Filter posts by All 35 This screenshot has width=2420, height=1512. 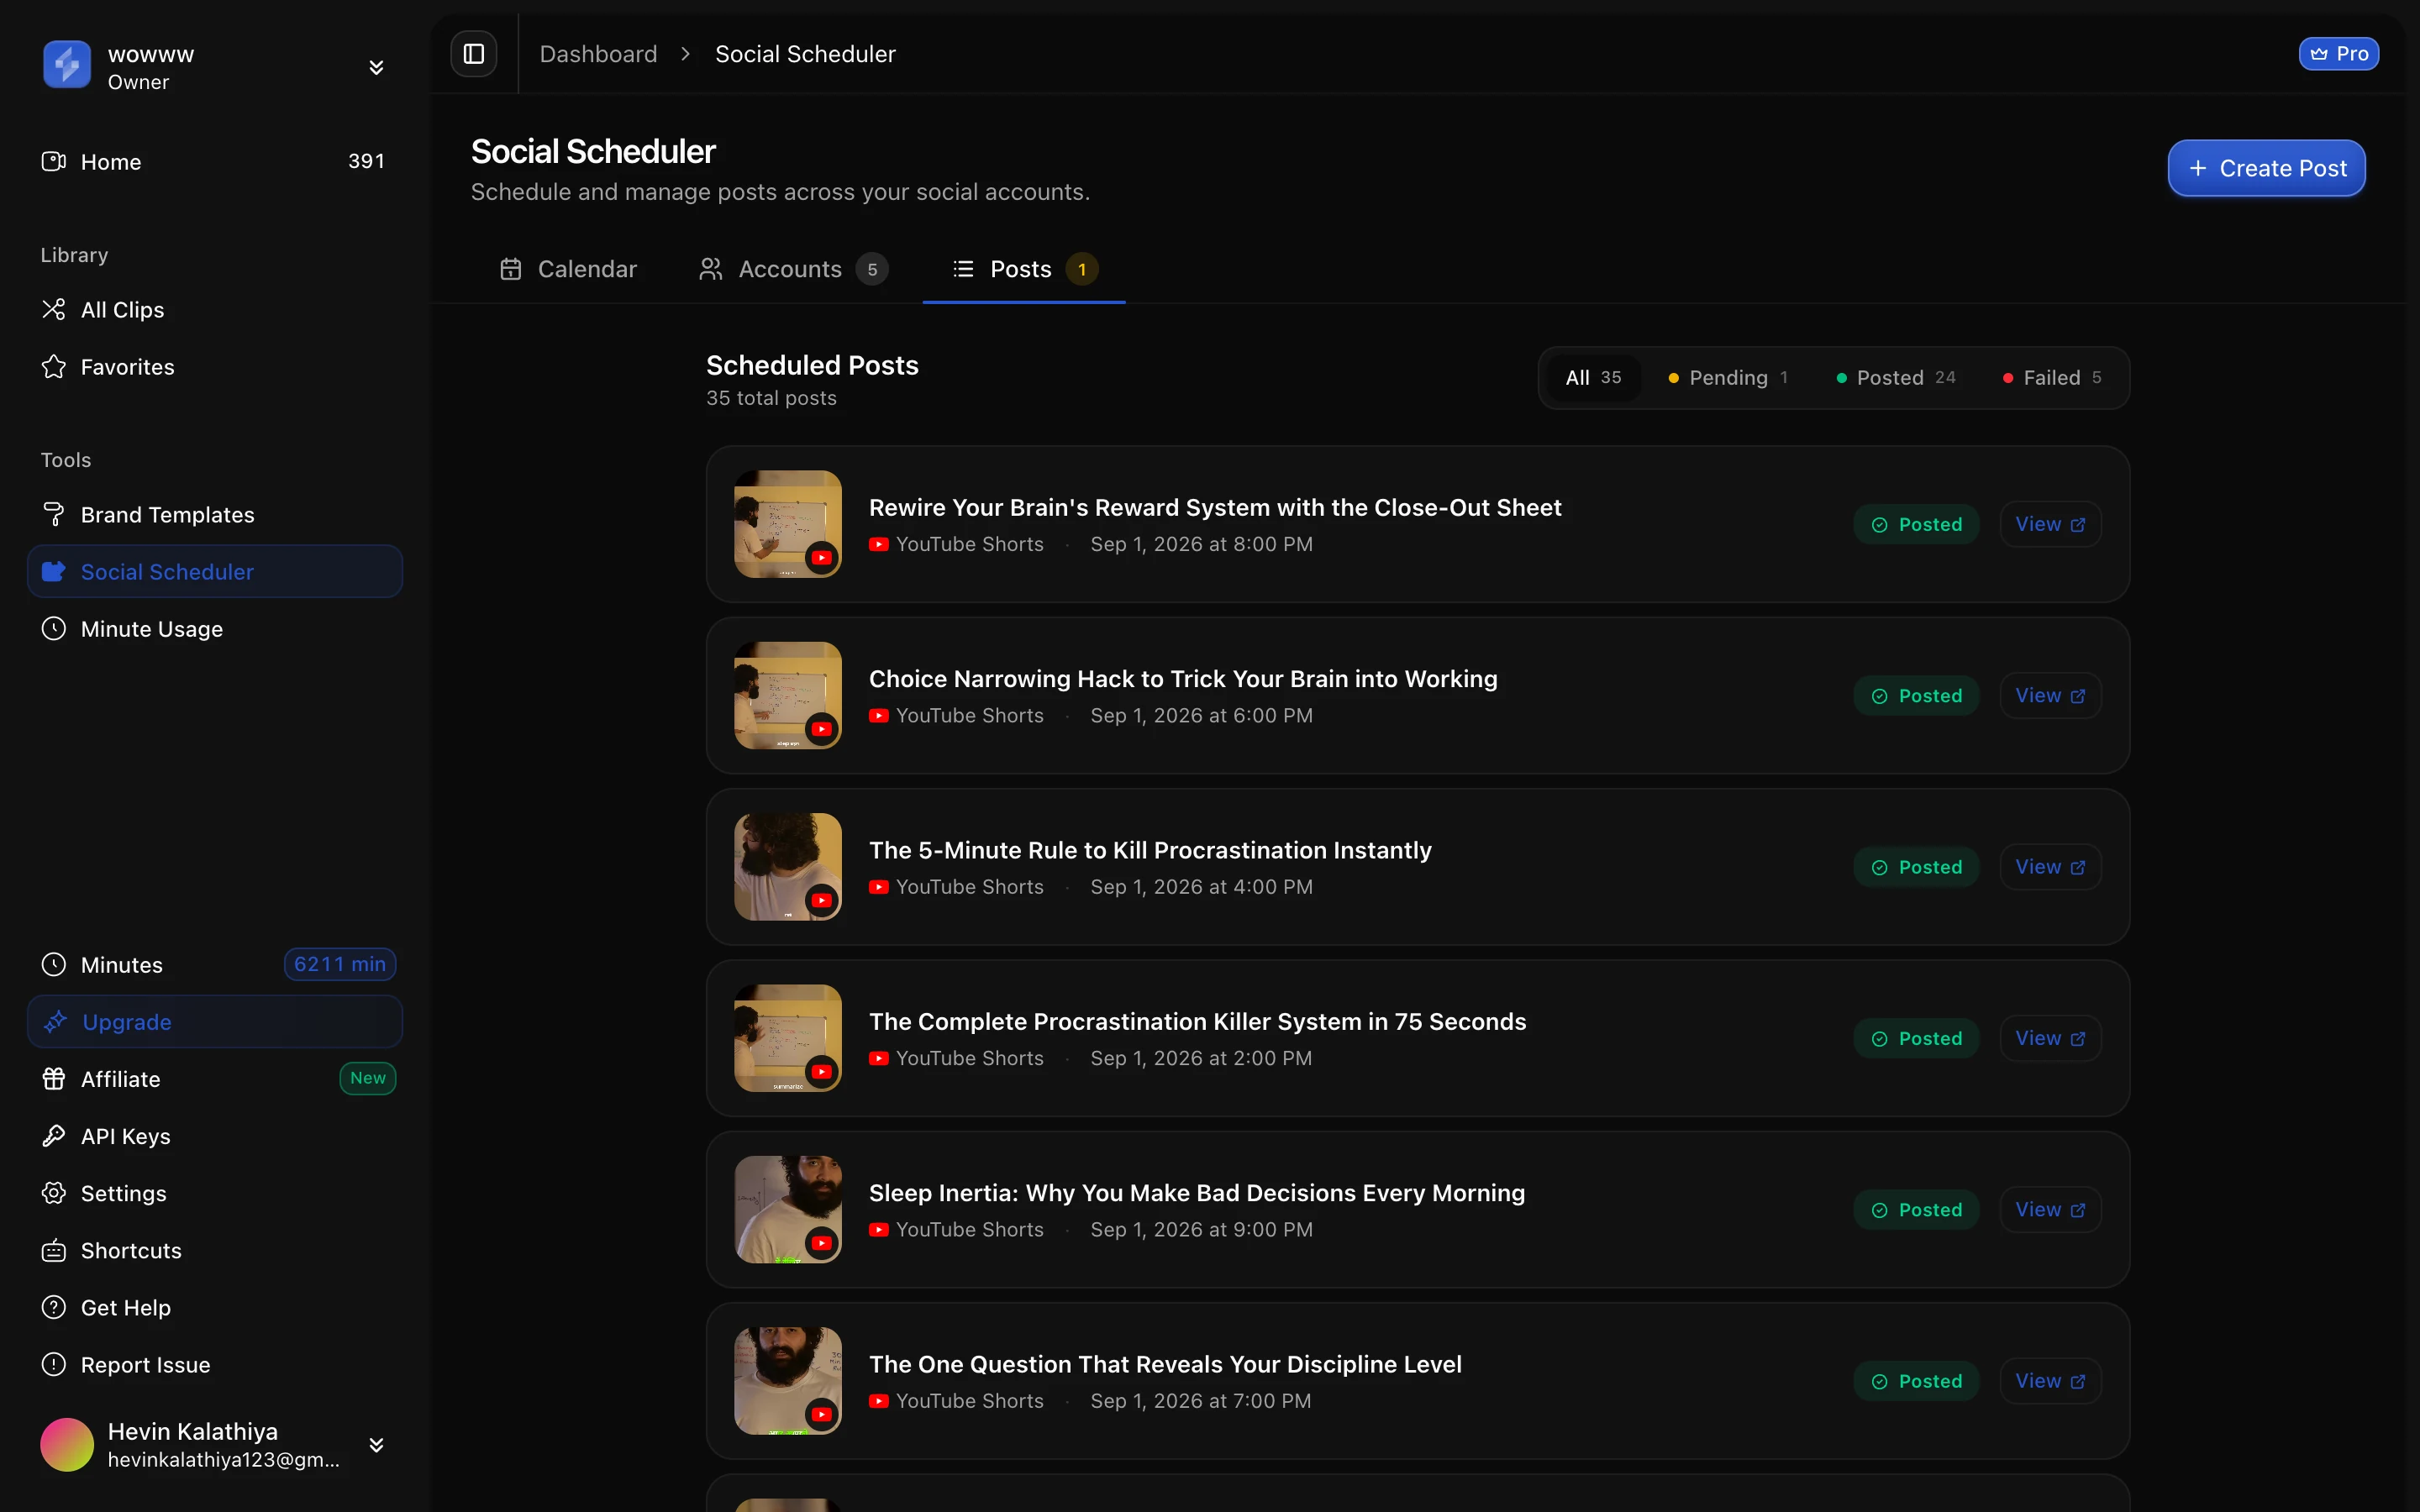(1593, 378)
